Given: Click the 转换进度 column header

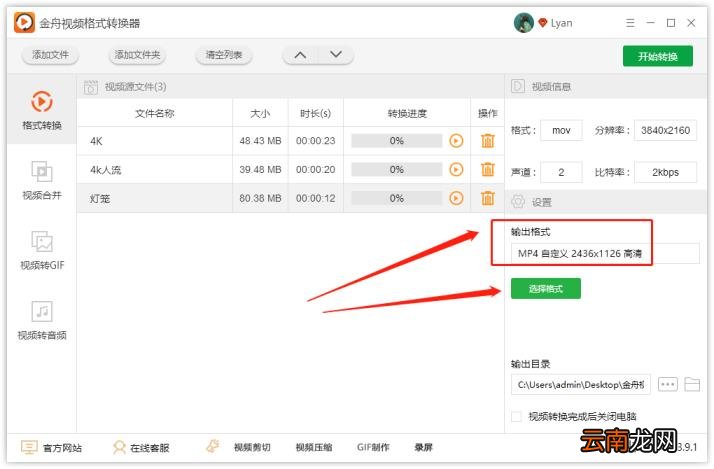Looking at the screenshot, I should (407, 113).
